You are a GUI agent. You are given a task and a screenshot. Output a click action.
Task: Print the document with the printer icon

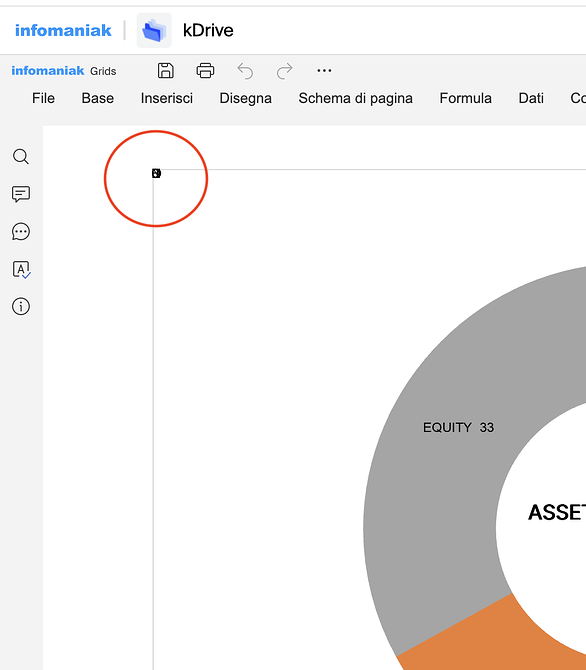coord(205,71)
